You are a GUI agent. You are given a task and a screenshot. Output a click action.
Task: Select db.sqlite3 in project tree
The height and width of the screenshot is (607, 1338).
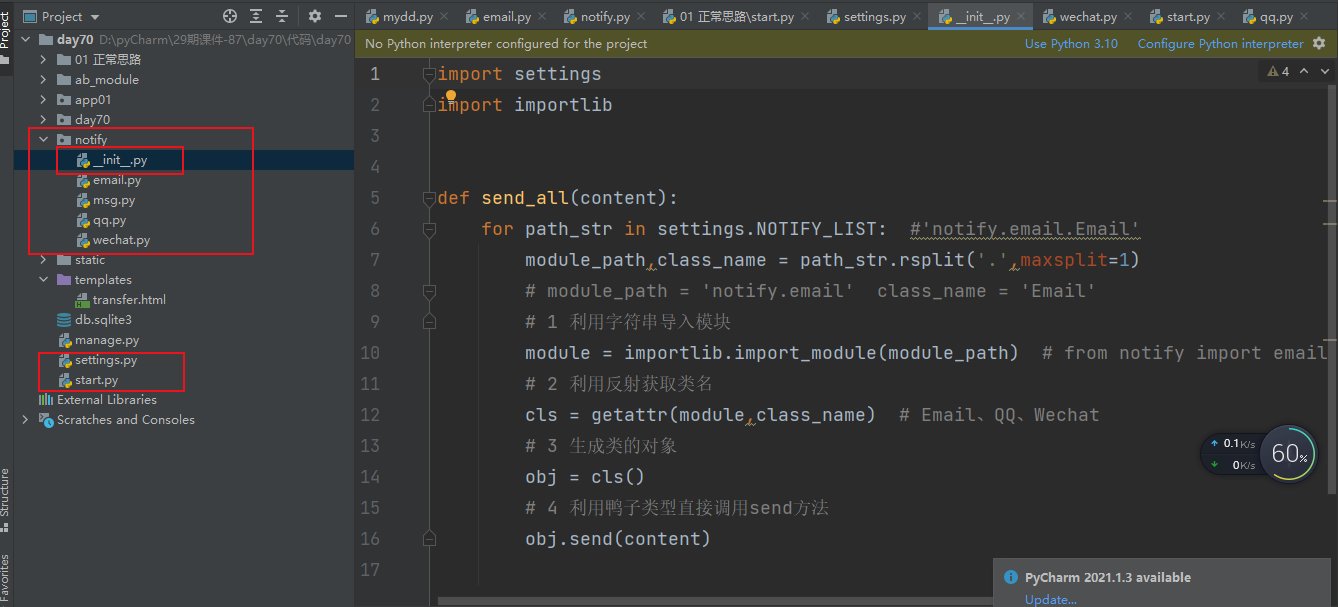tap(103, 320)
